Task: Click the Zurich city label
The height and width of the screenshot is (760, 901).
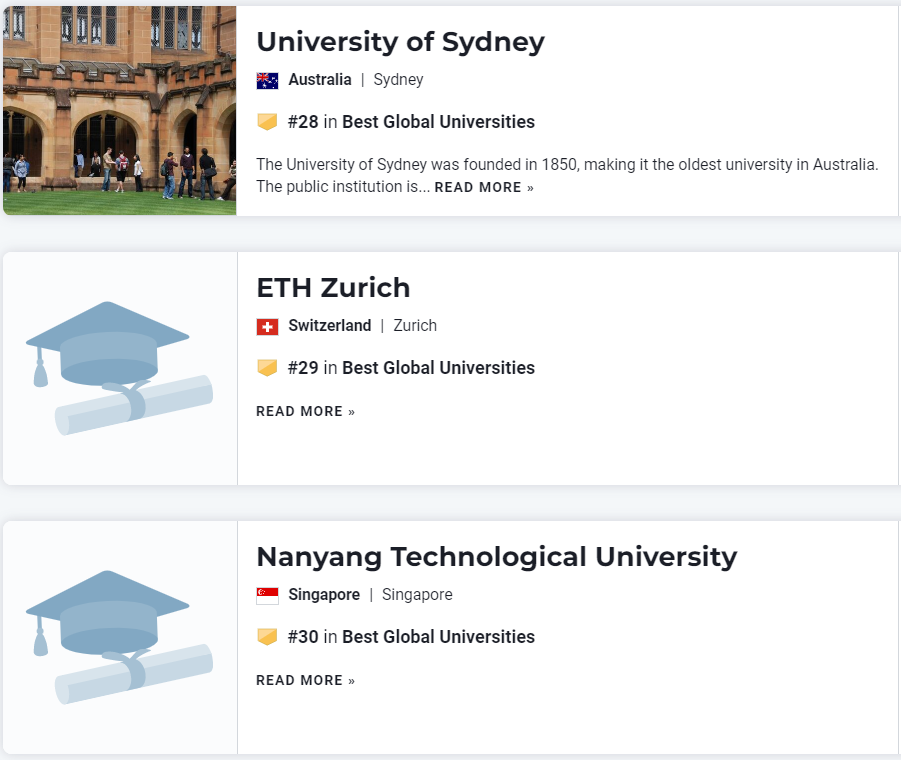Action: 415,326
